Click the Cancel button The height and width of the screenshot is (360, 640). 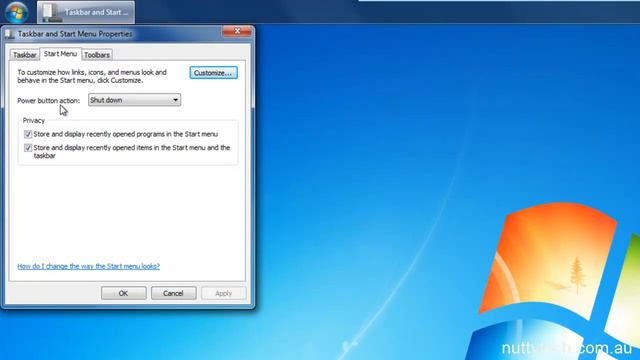[173, 293]
